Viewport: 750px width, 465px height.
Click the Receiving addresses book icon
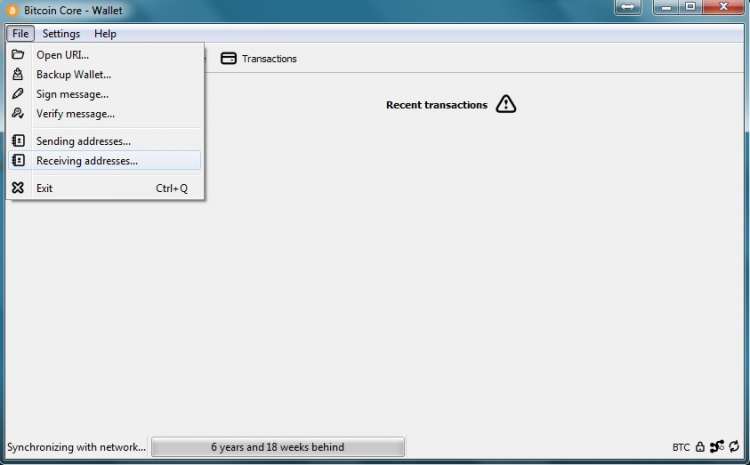[x=18, y=160]
